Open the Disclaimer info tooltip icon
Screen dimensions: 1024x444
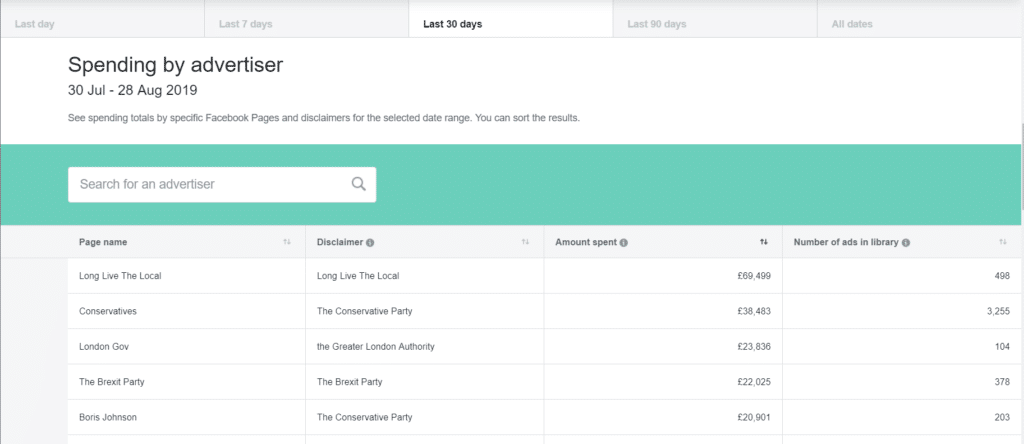click(x=370, y=243)
